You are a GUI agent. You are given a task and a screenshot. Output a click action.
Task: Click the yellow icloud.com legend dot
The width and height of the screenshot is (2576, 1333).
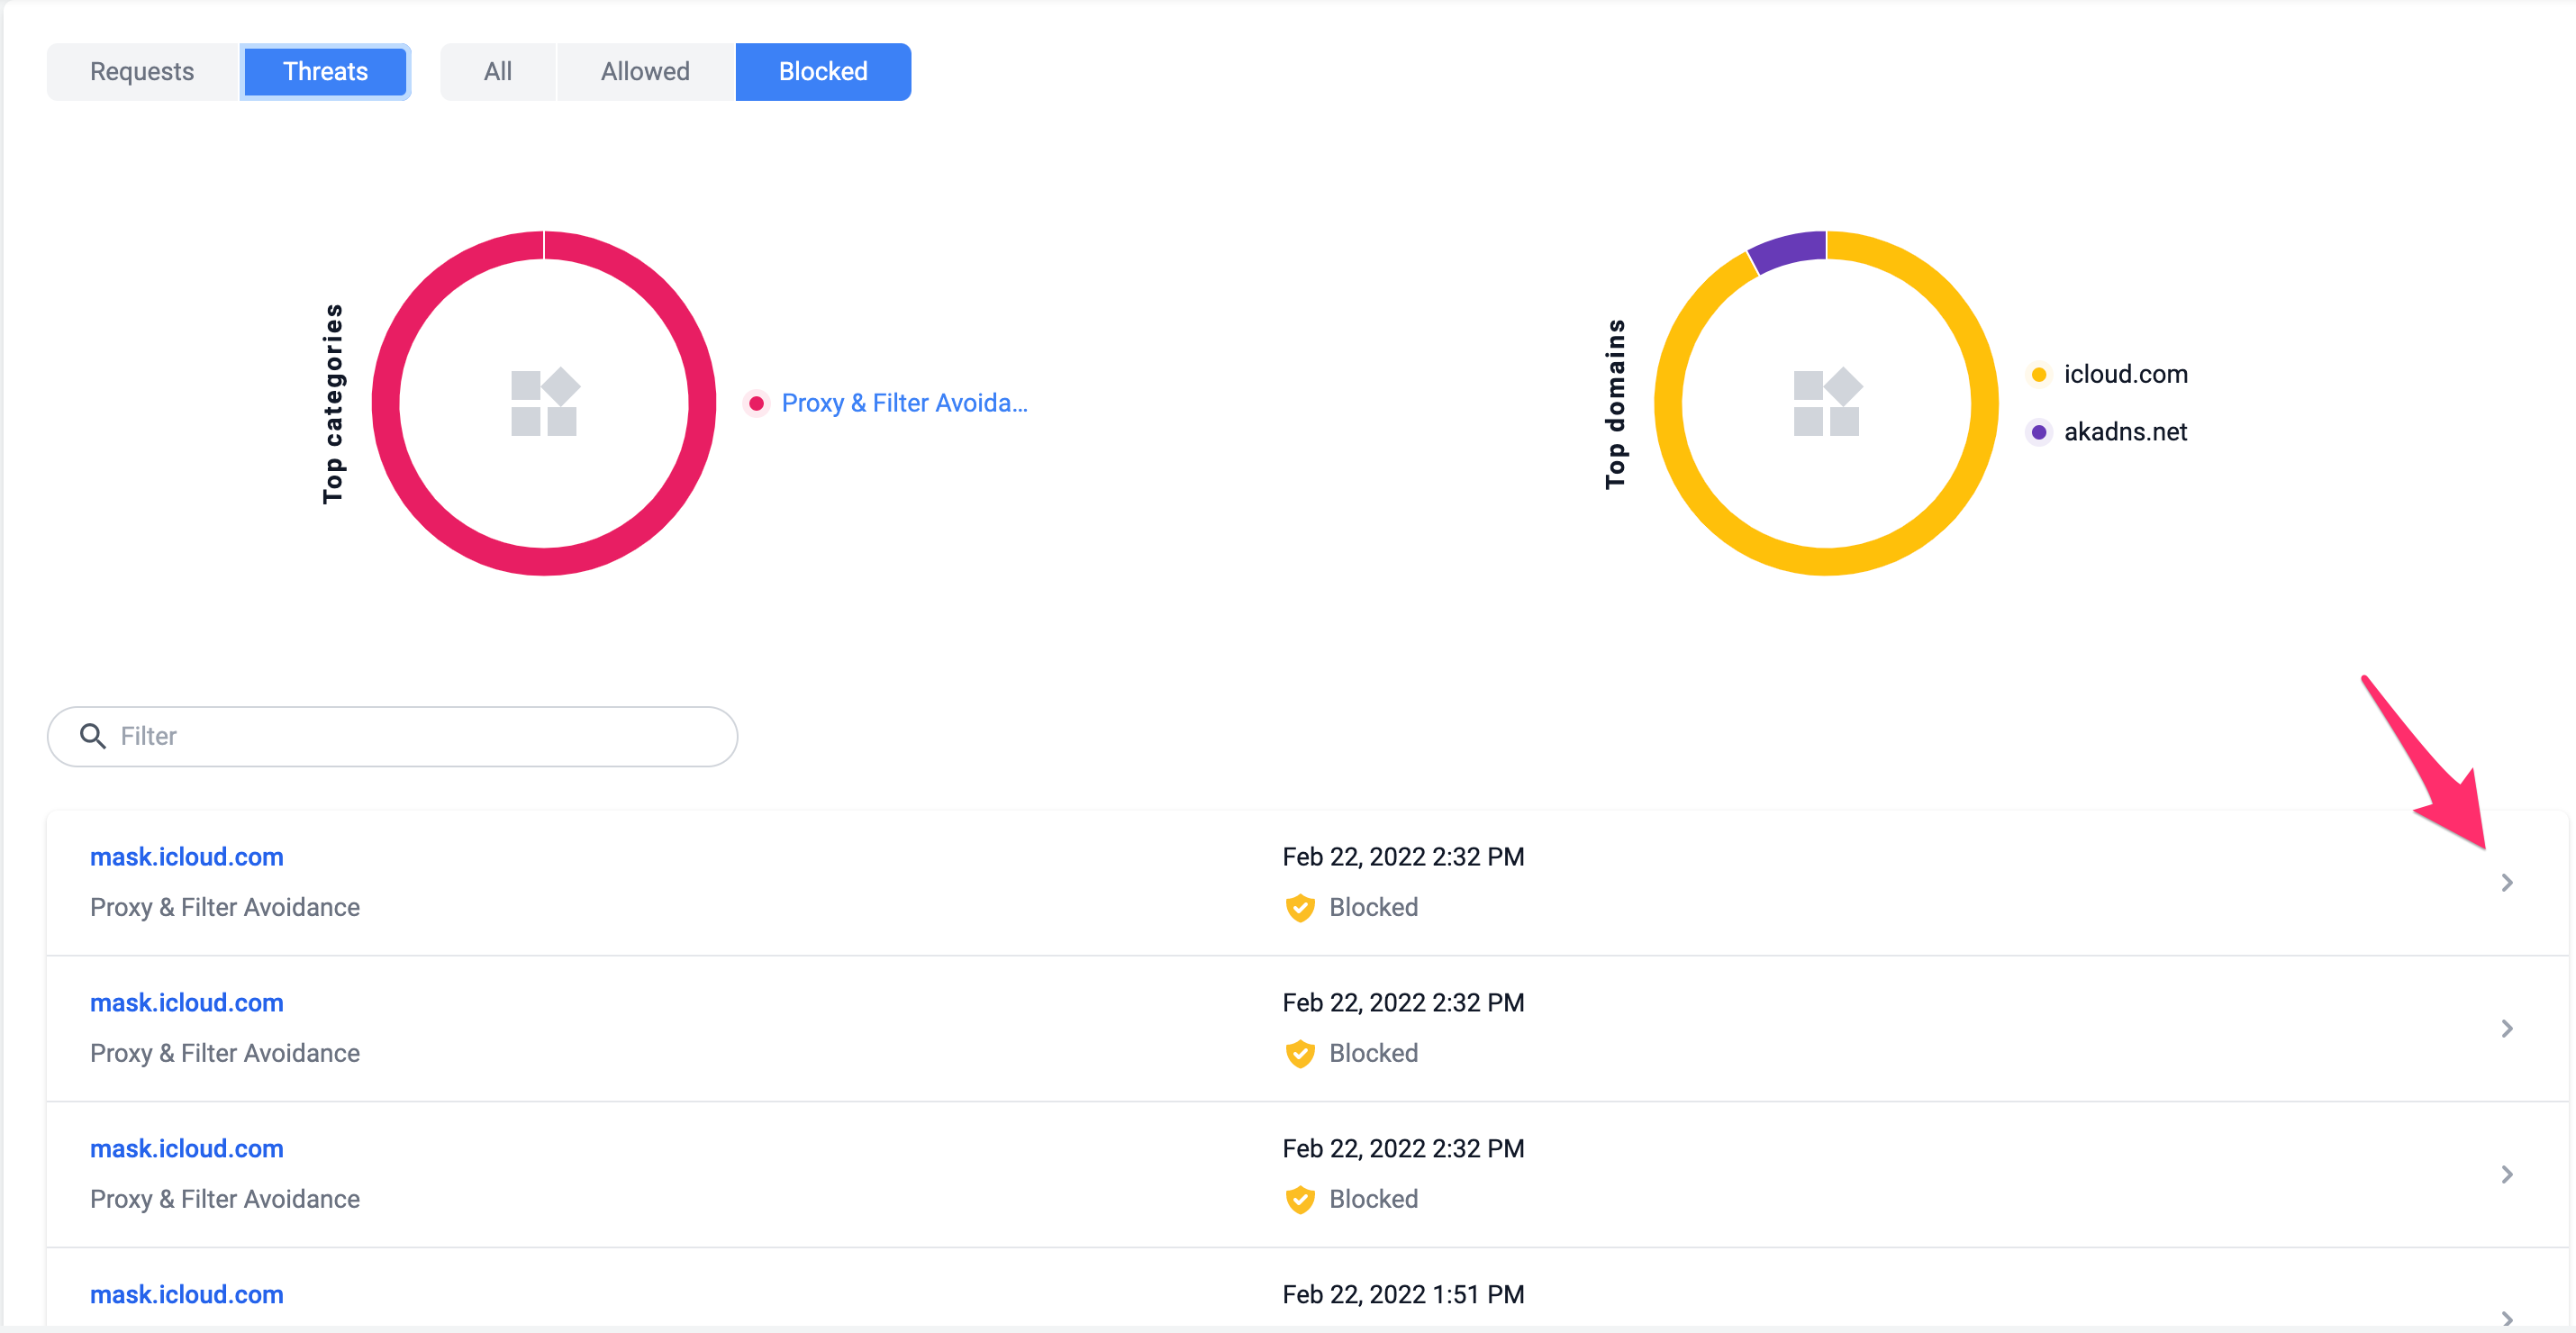[2039, 374]
